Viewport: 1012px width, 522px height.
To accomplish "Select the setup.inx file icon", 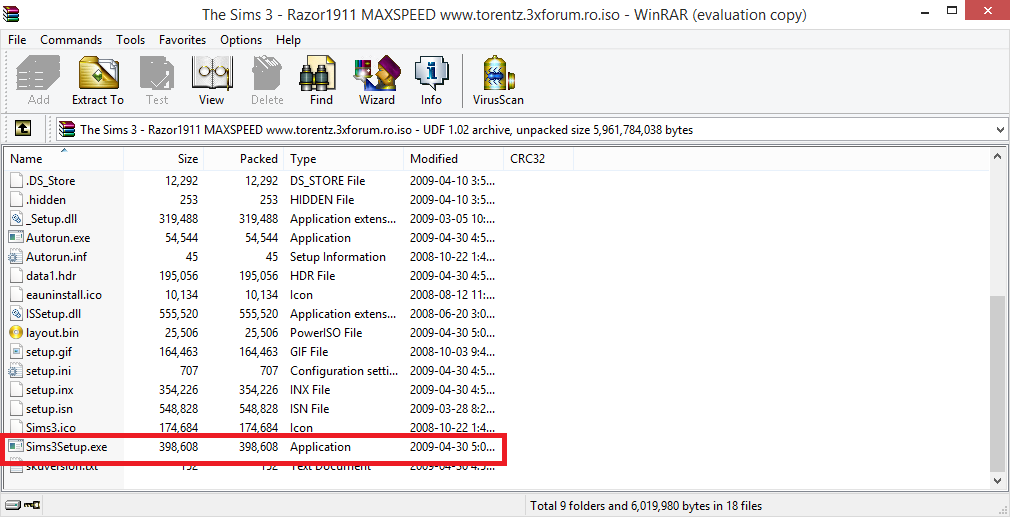I will (x=16, y=390).
